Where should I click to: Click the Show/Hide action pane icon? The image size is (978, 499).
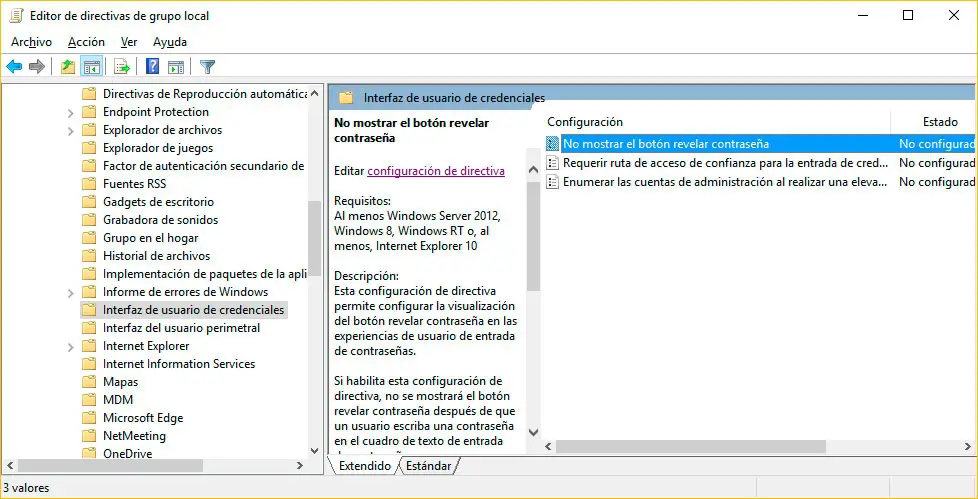pos(176,66)
